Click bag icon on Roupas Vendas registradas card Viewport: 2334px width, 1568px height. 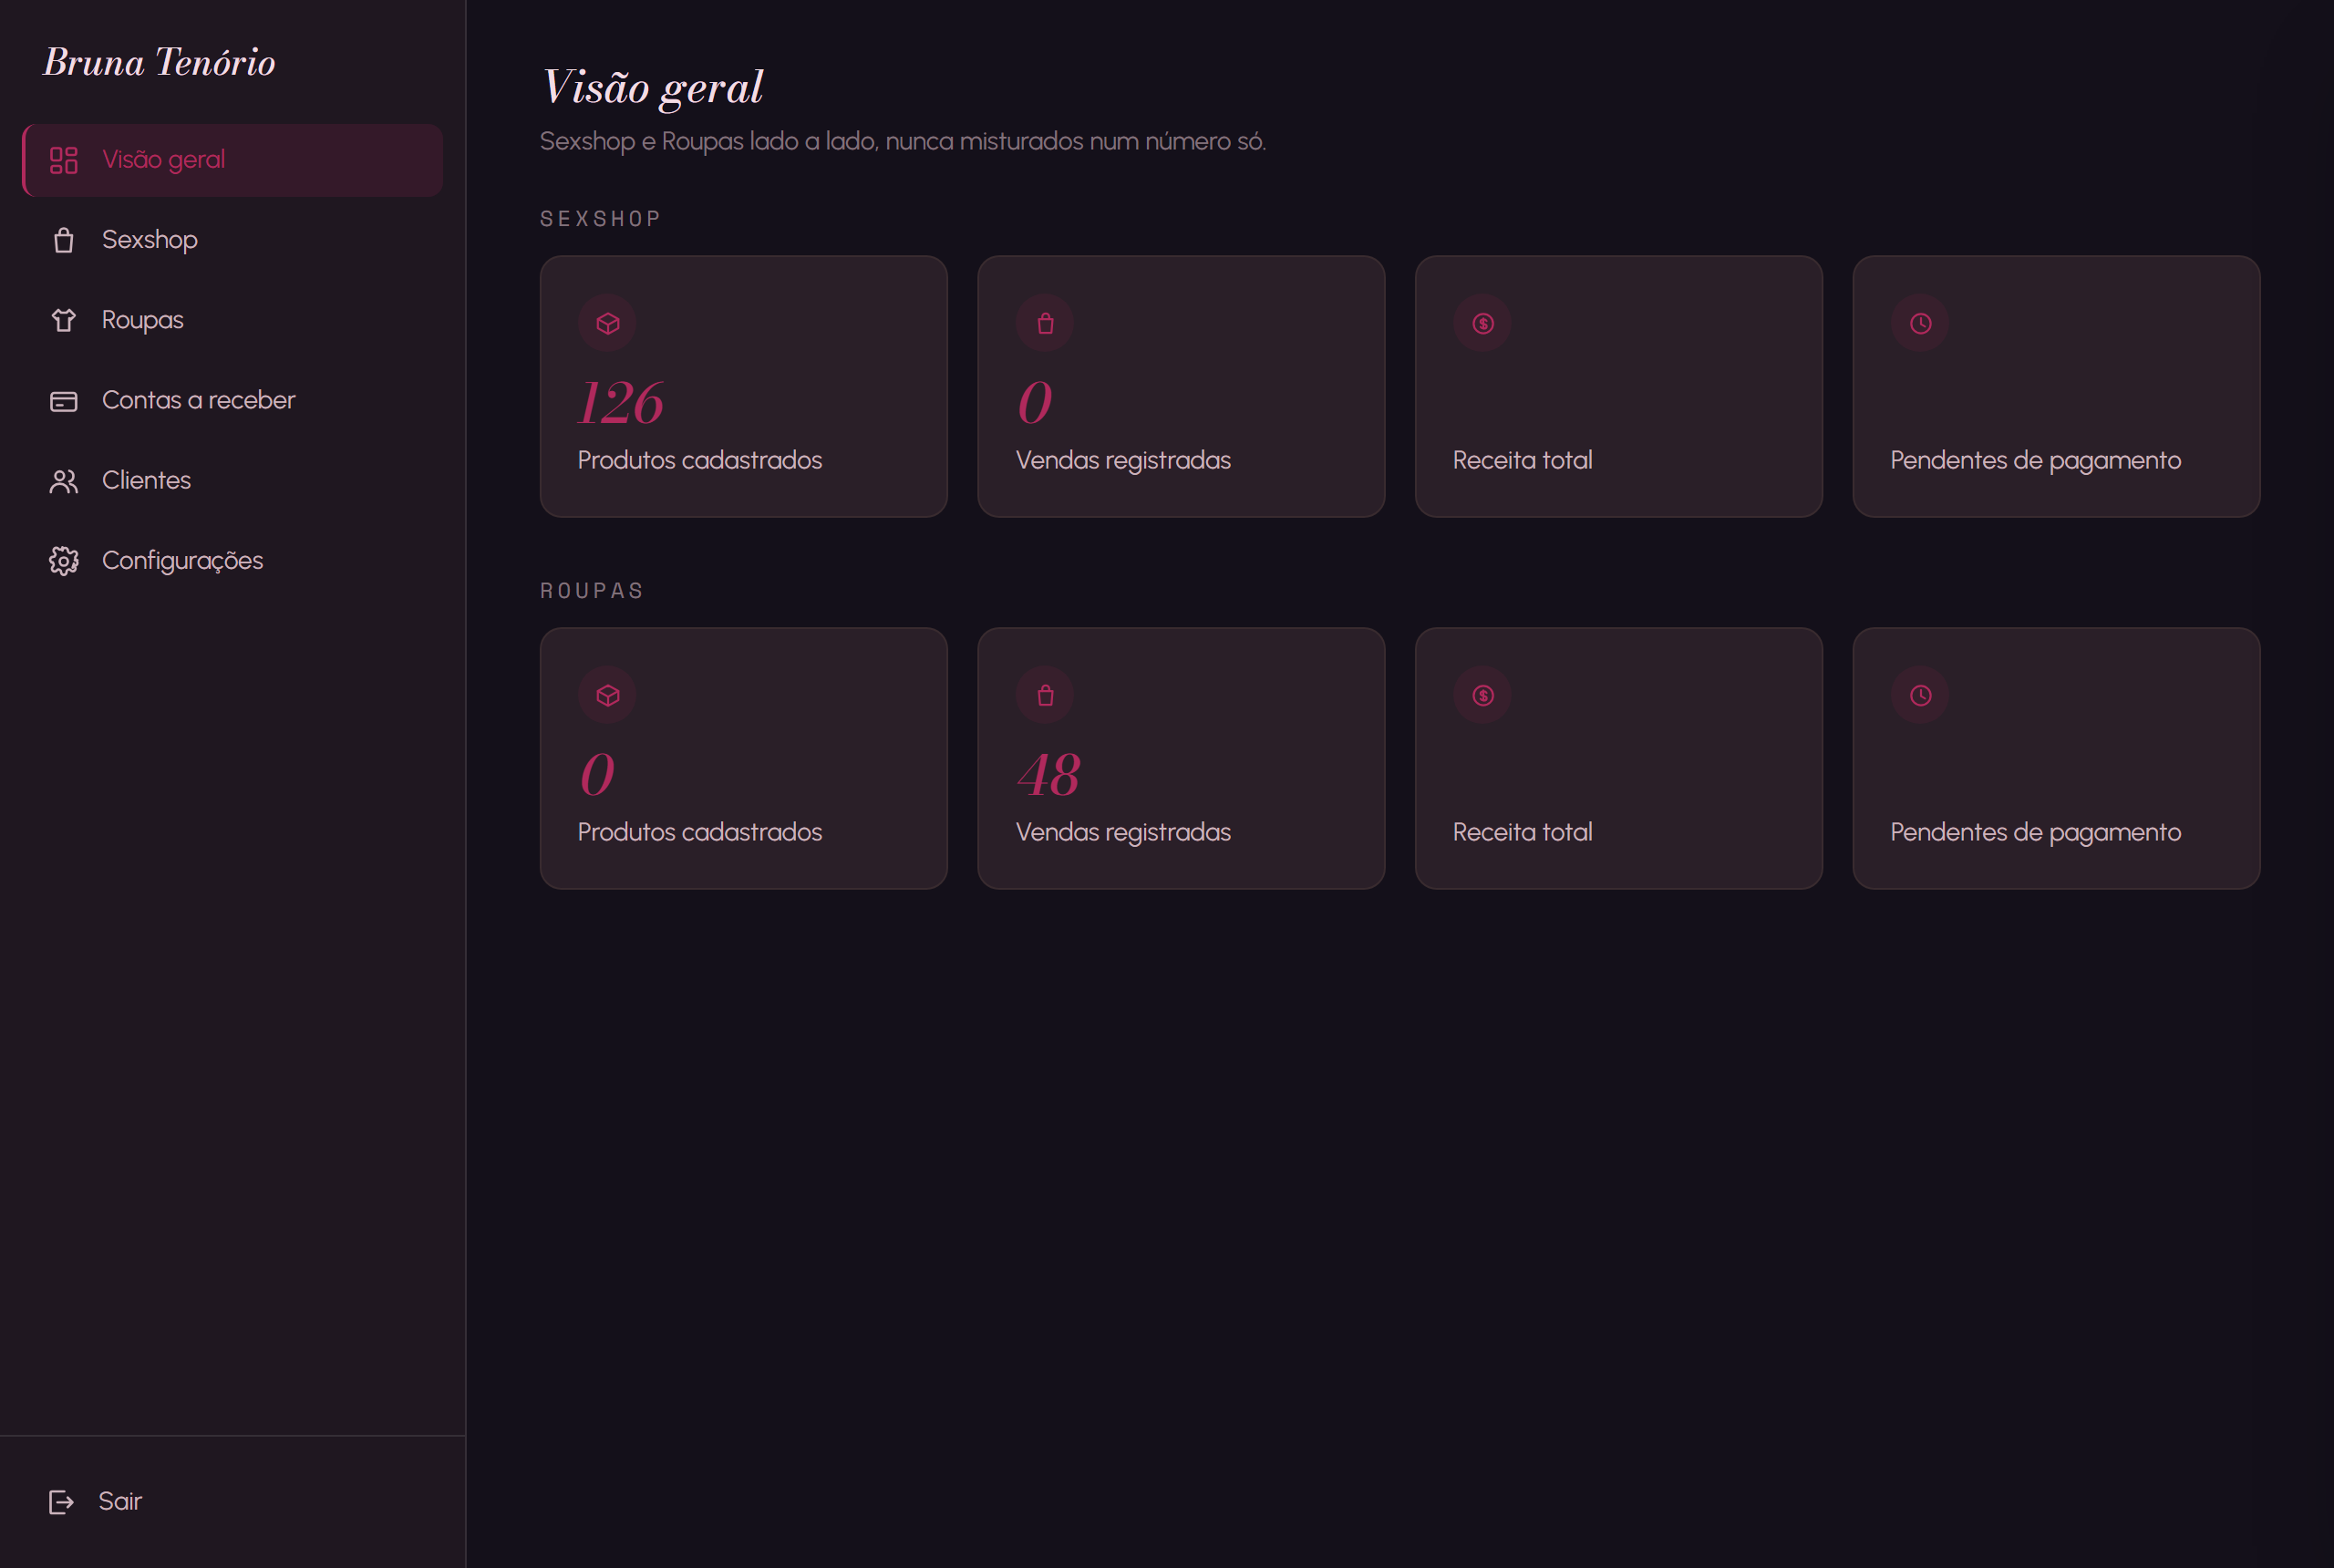click(1045, 695)
